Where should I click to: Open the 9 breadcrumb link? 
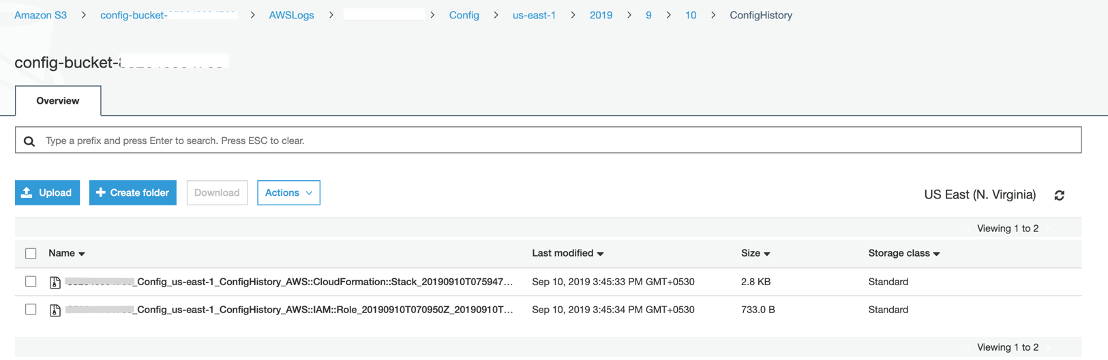coord(649,15)
